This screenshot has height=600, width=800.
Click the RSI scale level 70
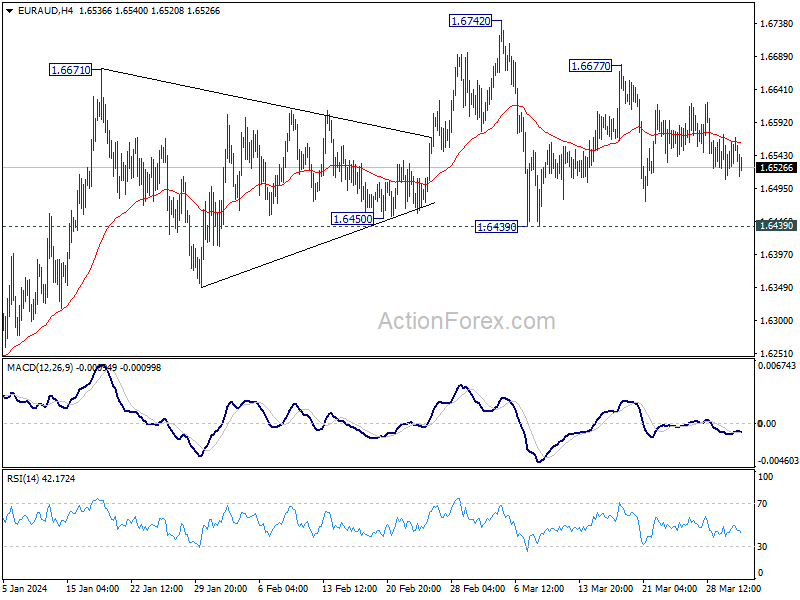[762, 504]
